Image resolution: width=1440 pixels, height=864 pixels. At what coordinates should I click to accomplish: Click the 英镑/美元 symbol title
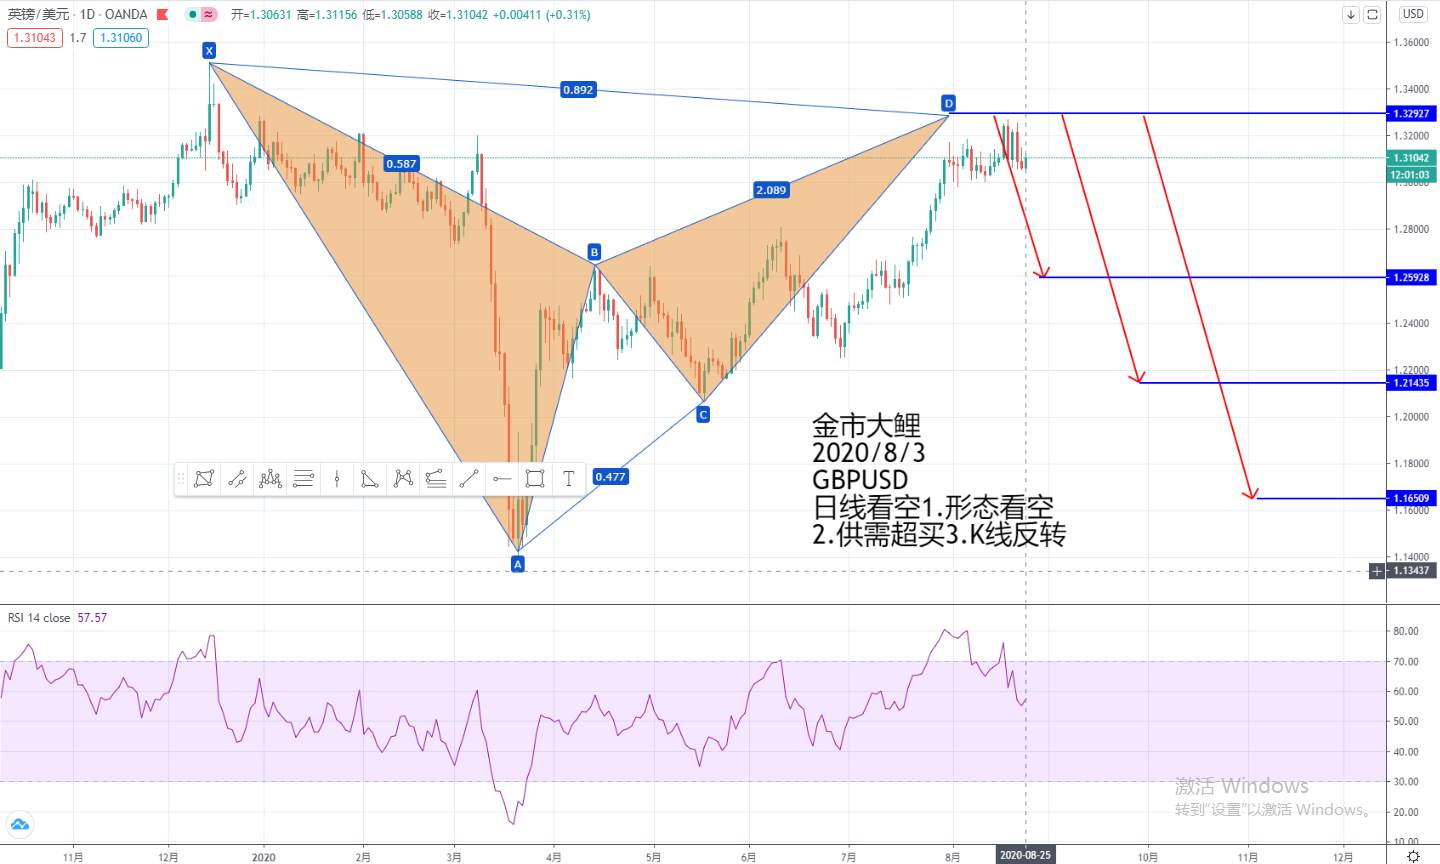tap(39, 15)
